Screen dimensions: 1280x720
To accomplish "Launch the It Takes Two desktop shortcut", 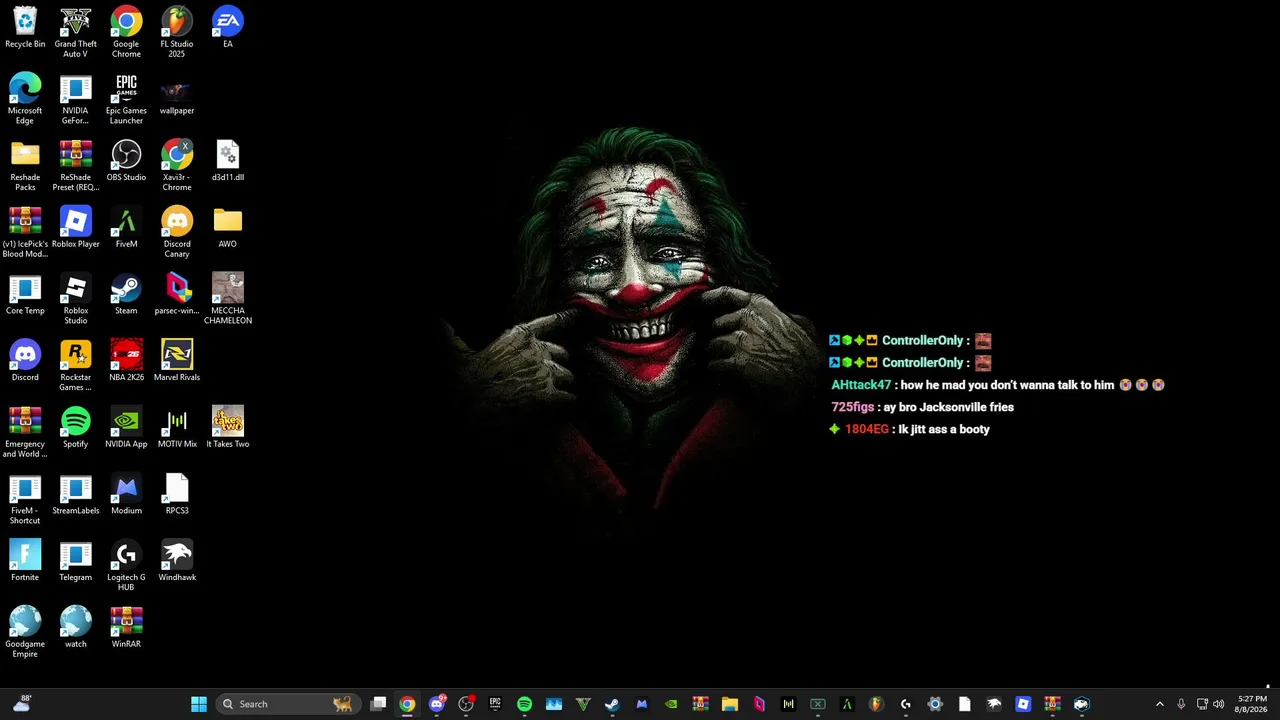I will [x=228, y=429].
